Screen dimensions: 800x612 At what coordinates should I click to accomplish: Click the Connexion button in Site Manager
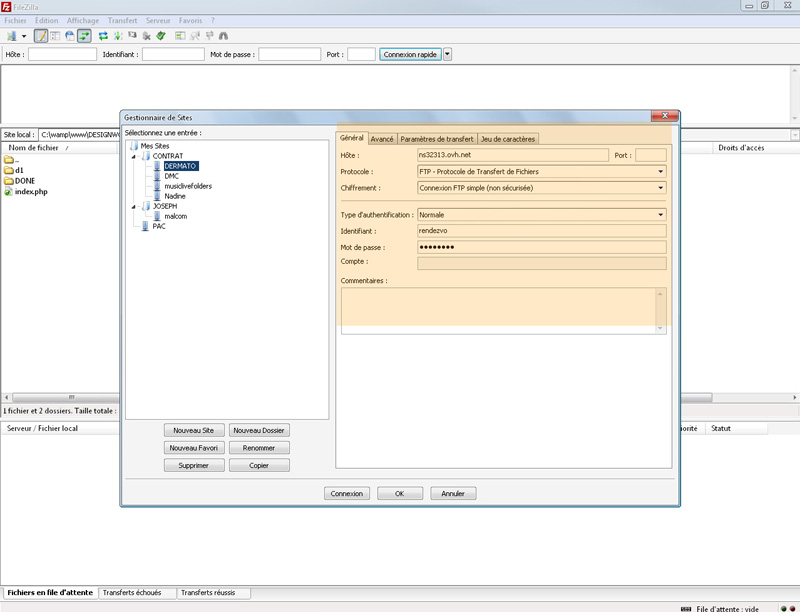tap(347, 494)
